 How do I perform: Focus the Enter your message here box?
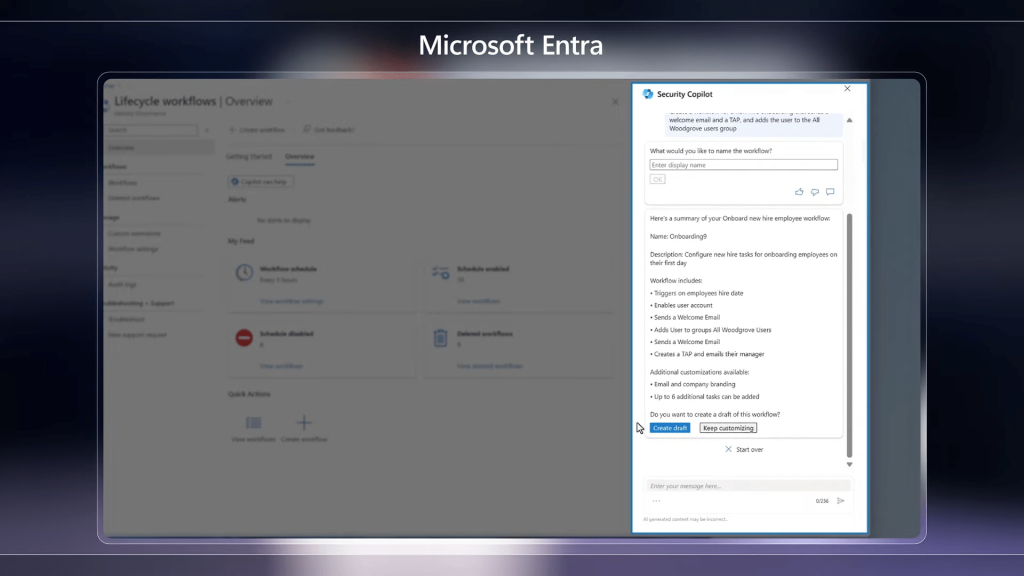click(746, 486)
